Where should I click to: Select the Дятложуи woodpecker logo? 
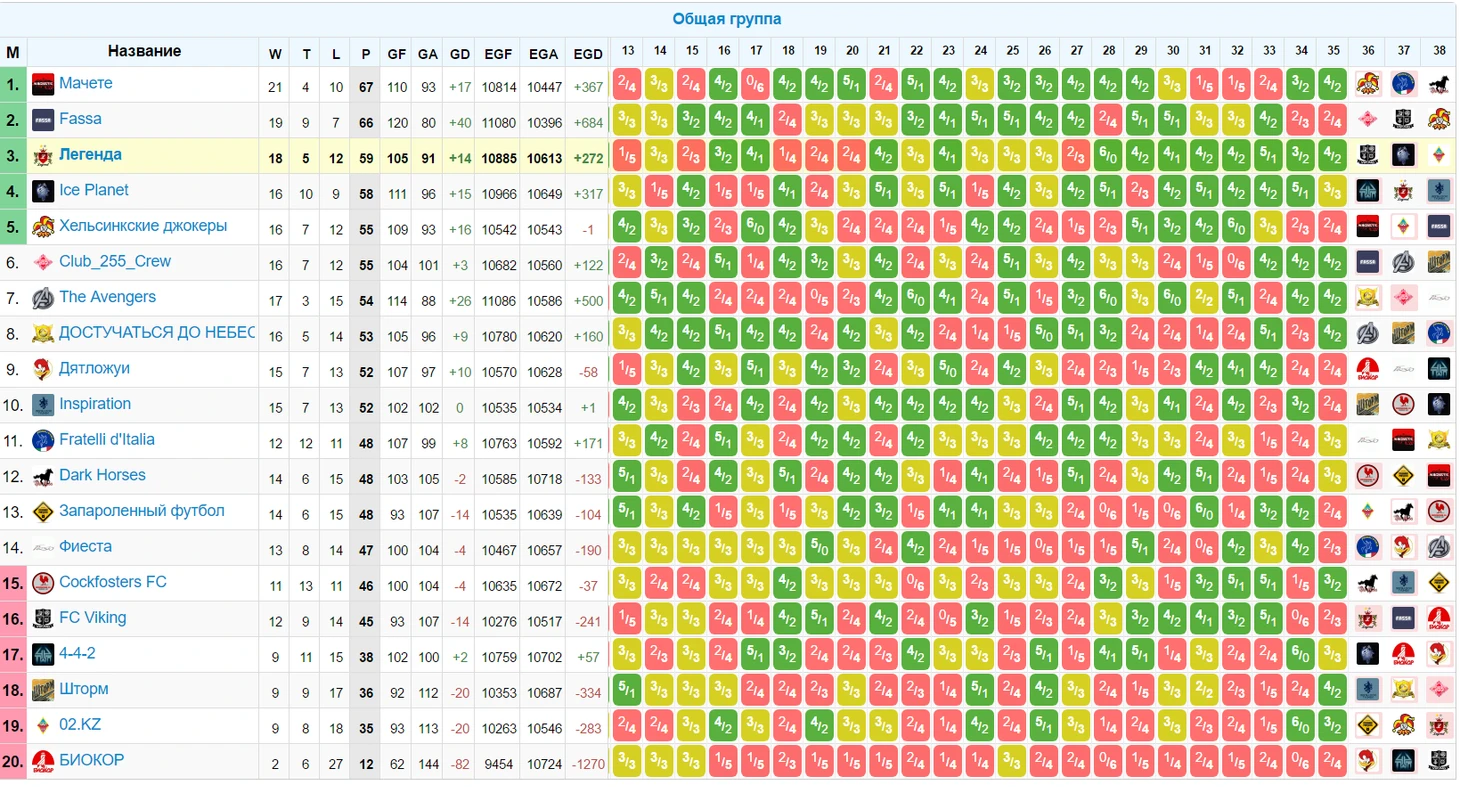(x=42, y=369)
